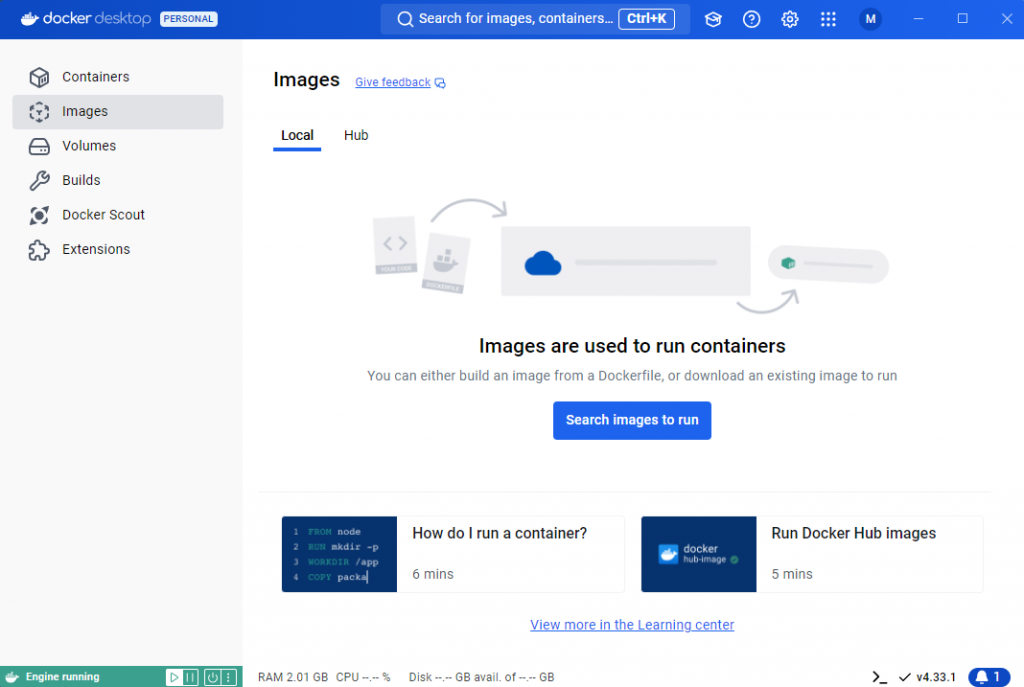
Task: Open the notifications bell
Action: tap(989, 677)
